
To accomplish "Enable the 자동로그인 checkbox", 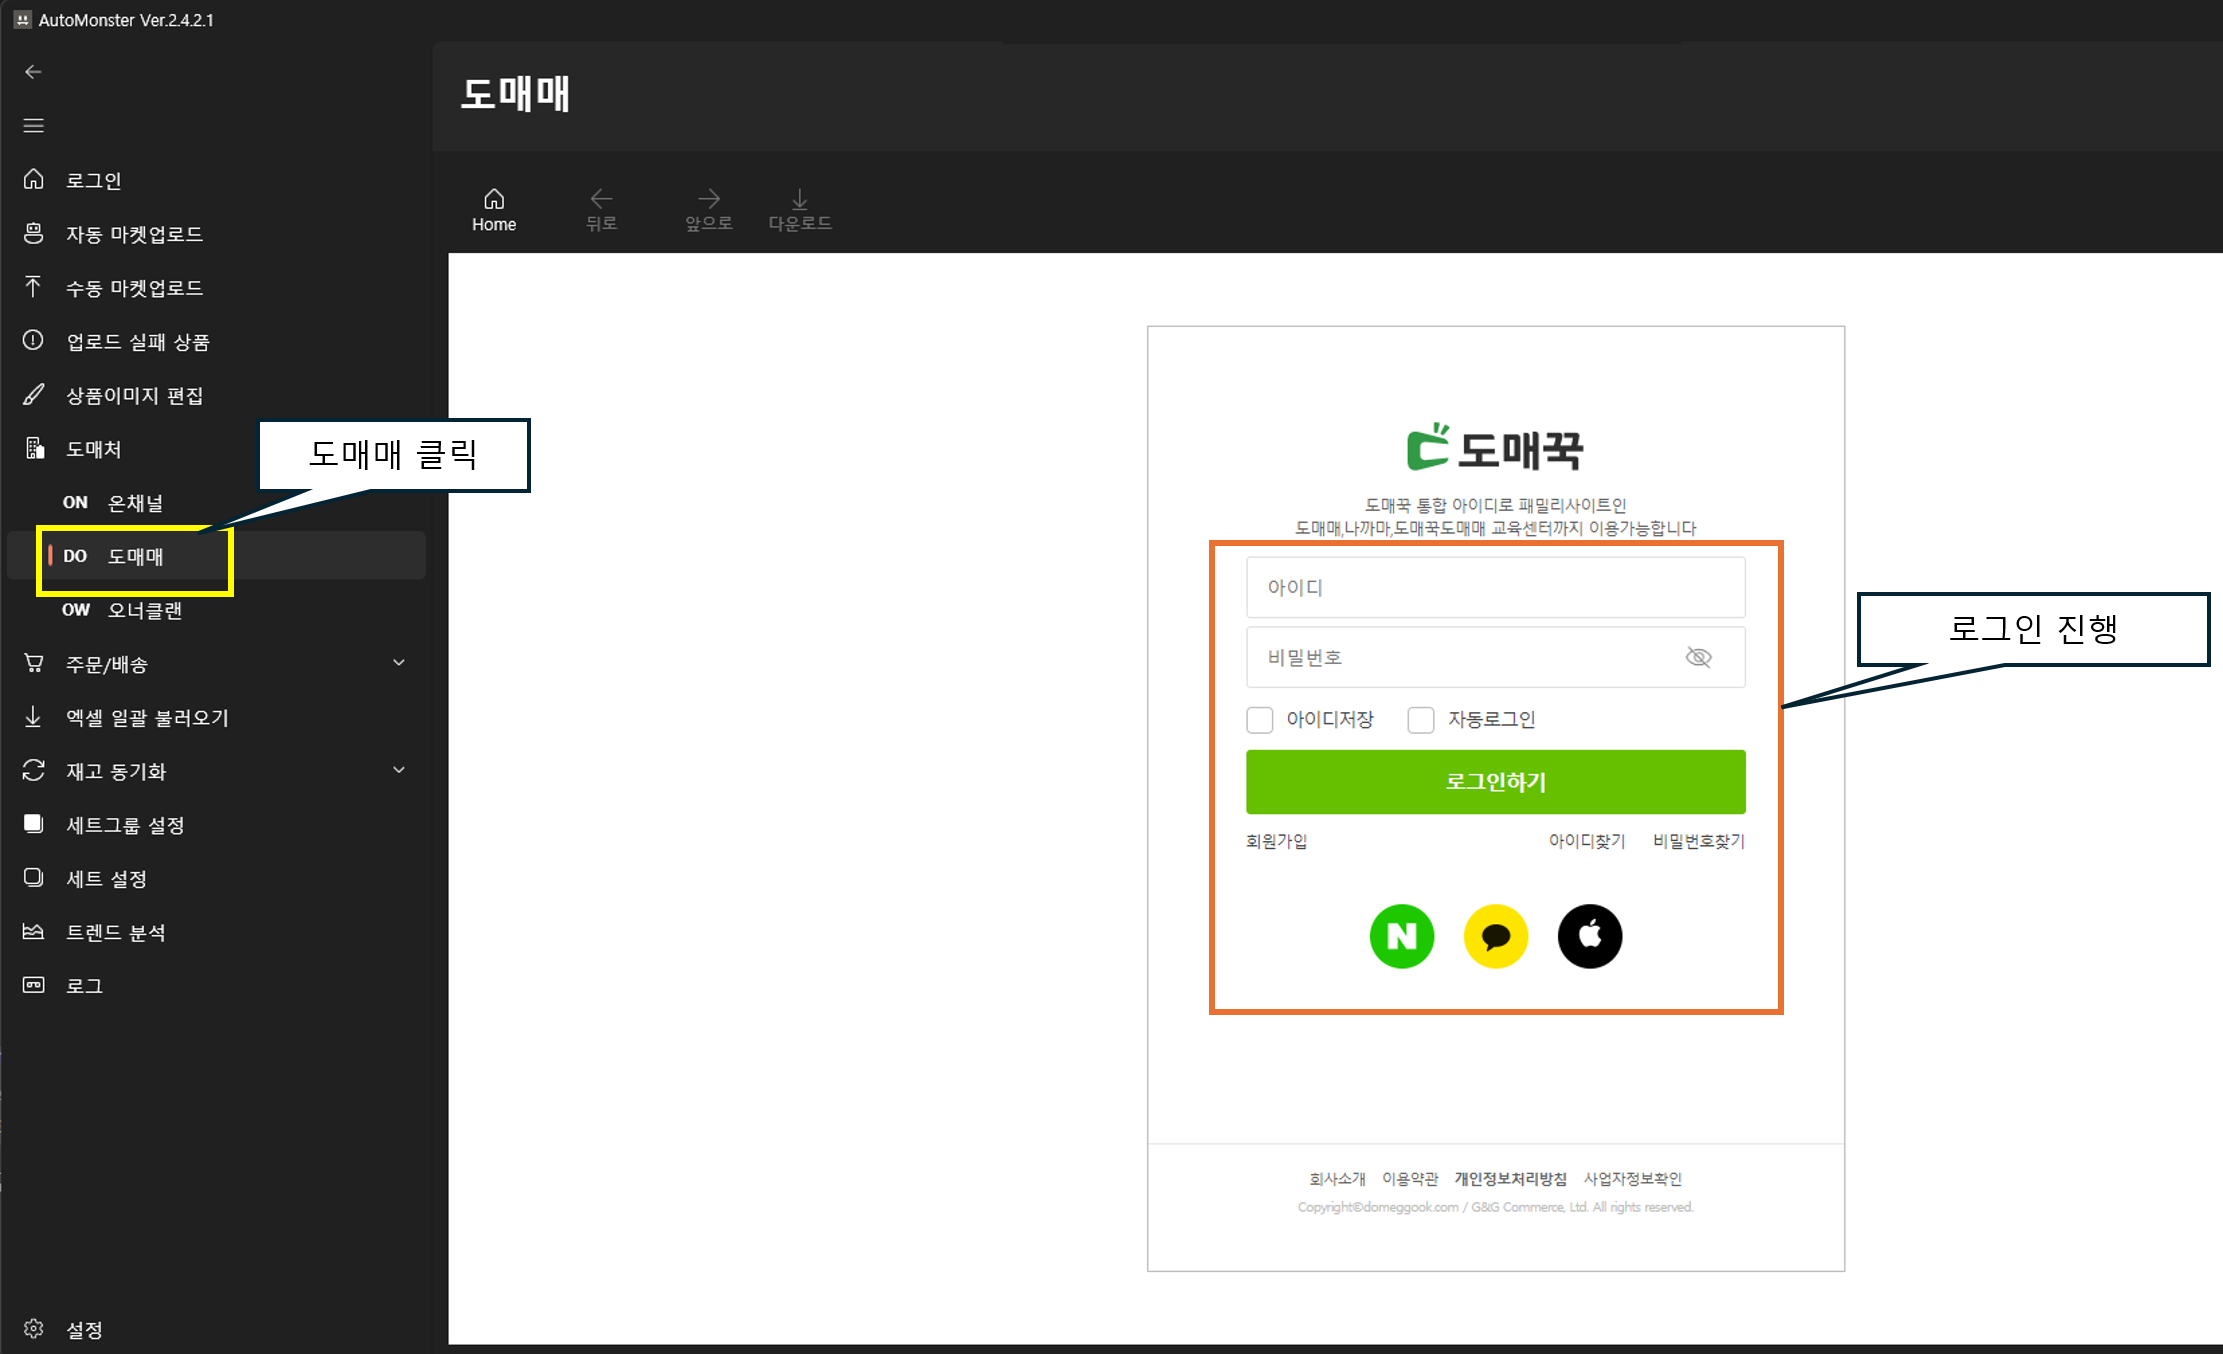I will pos(1421,720).
